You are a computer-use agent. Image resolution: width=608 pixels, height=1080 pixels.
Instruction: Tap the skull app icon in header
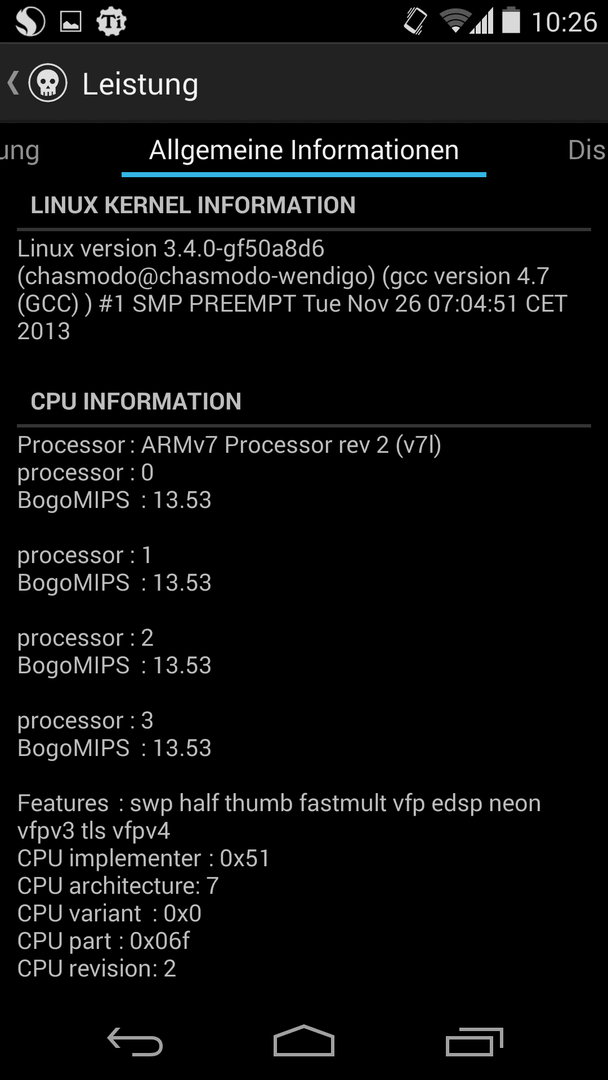tap(48, 83)
